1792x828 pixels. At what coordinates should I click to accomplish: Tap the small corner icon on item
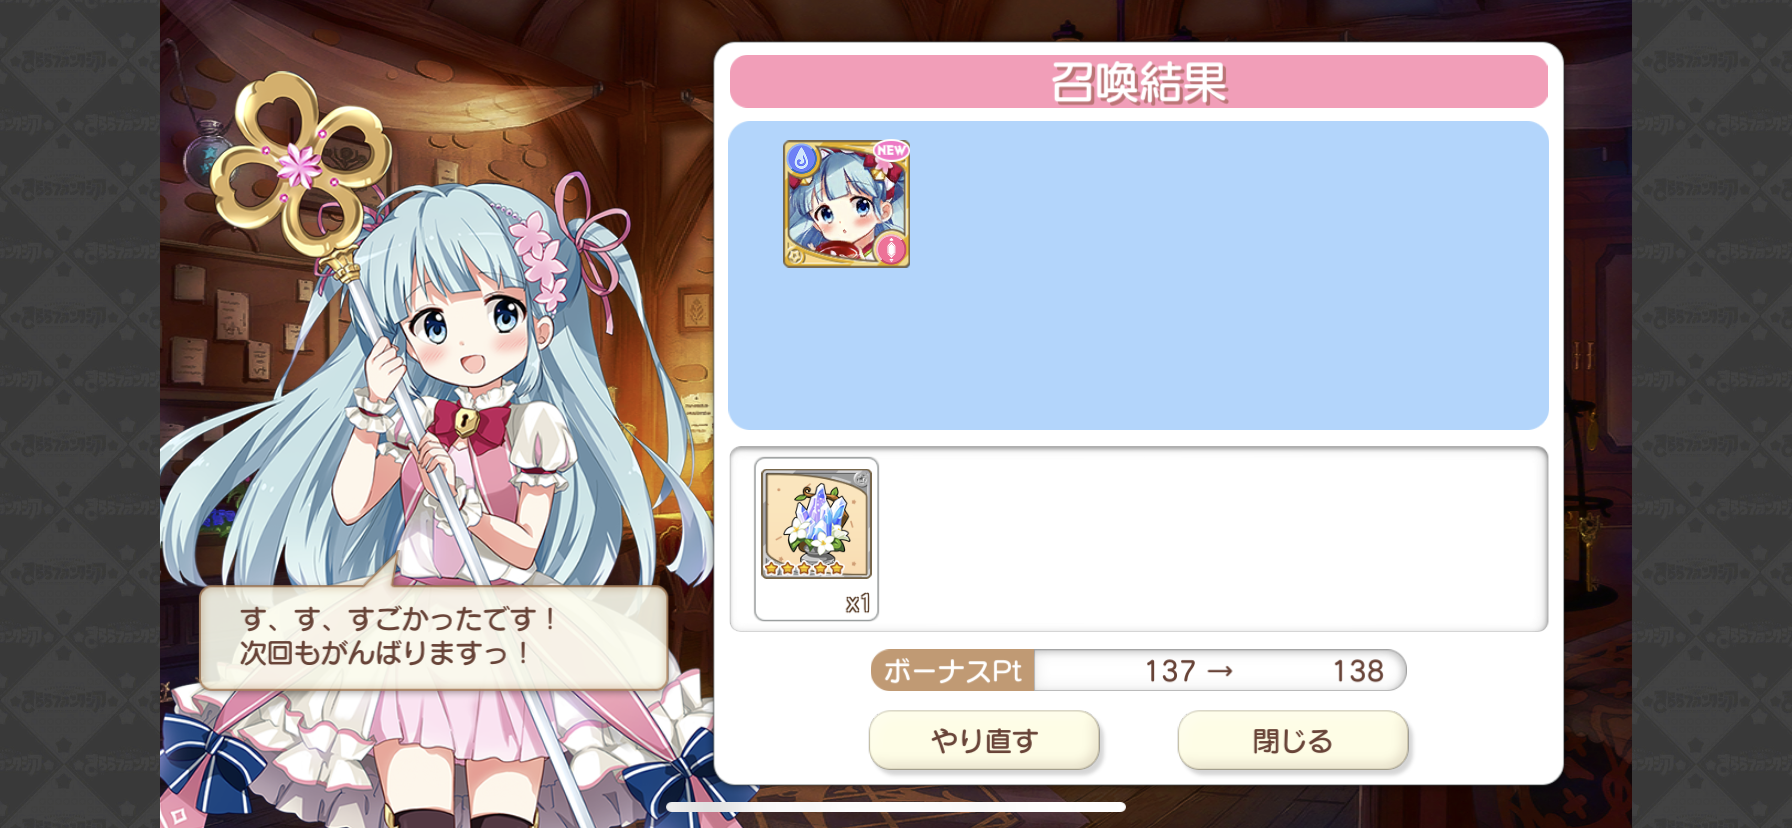tap(861, 479)
